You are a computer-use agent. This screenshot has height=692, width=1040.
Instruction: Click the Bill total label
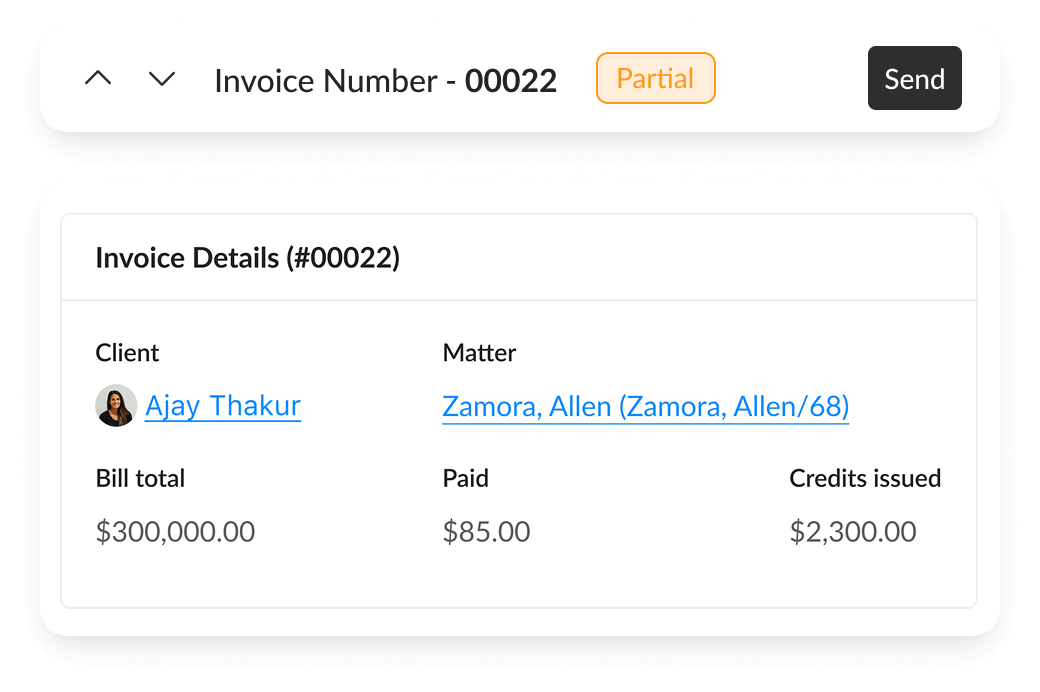(140, 479)
